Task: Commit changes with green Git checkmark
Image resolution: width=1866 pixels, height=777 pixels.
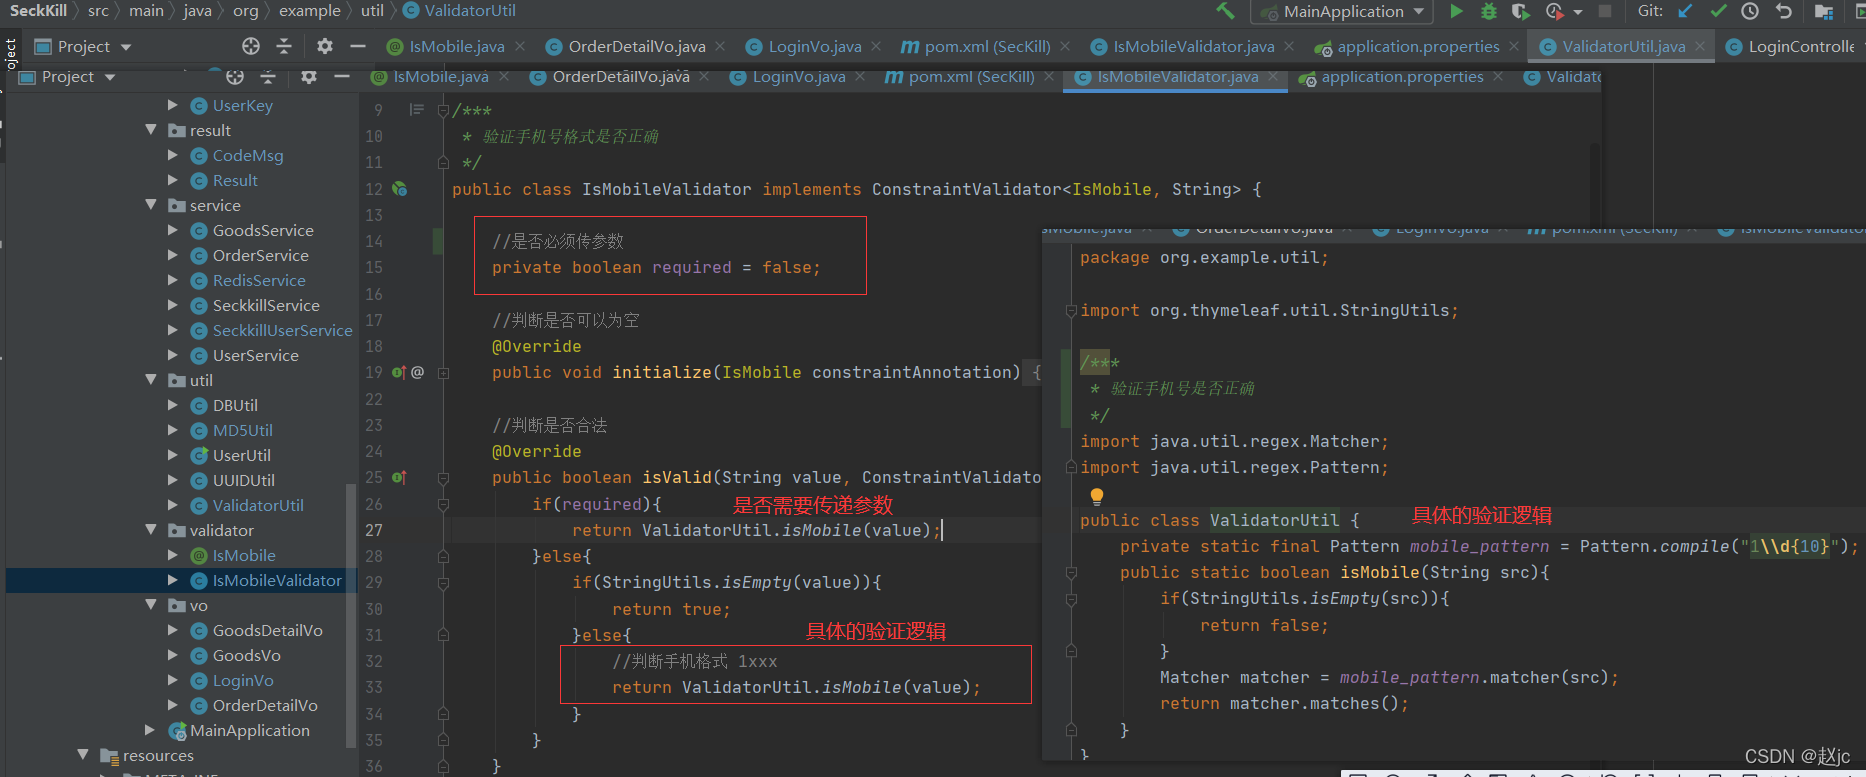Action: click(1718, 11)
